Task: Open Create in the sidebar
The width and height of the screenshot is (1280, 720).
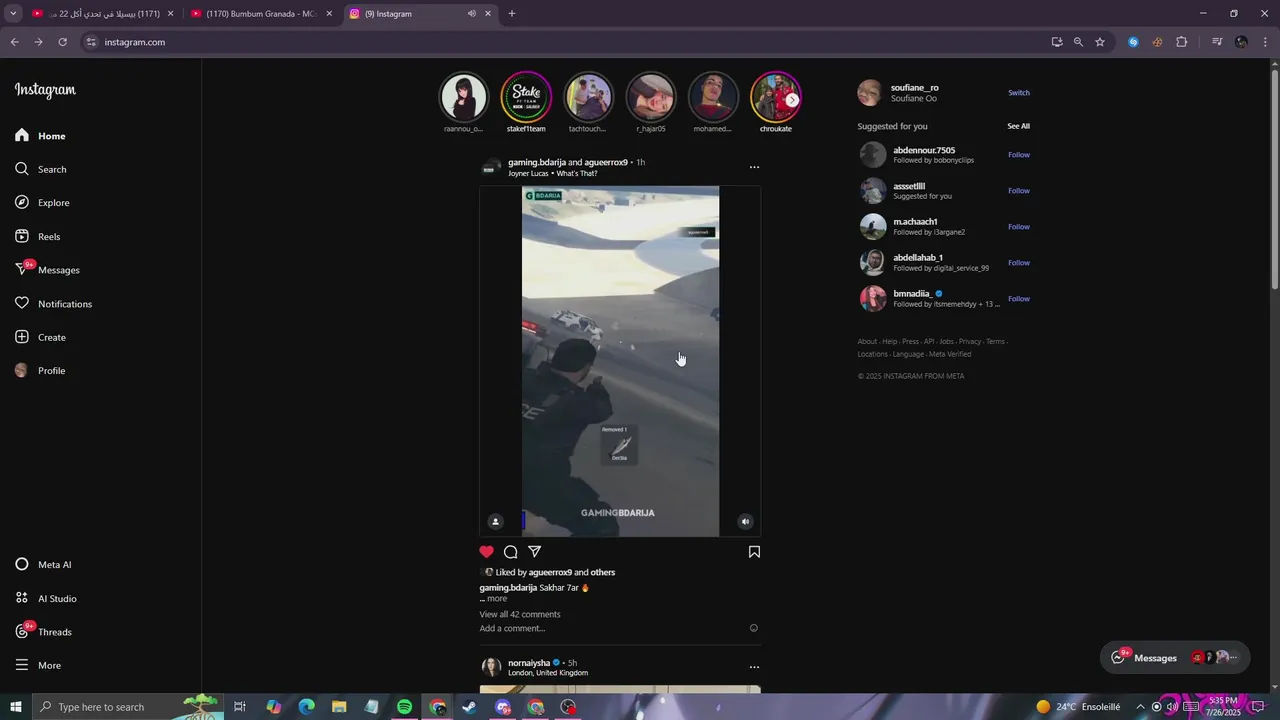Action: [x=40, y=337]
